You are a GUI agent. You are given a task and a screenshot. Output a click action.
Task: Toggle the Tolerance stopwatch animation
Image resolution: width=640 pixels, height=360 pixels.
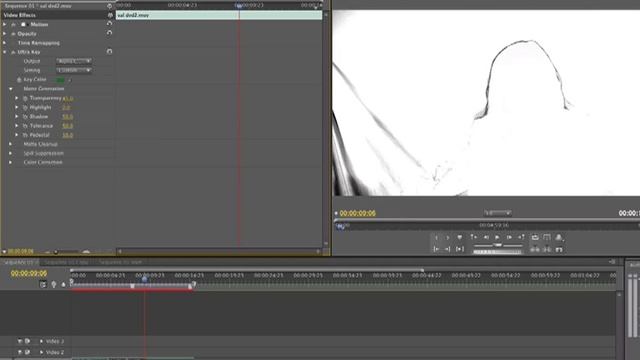[x=25, y=126]
